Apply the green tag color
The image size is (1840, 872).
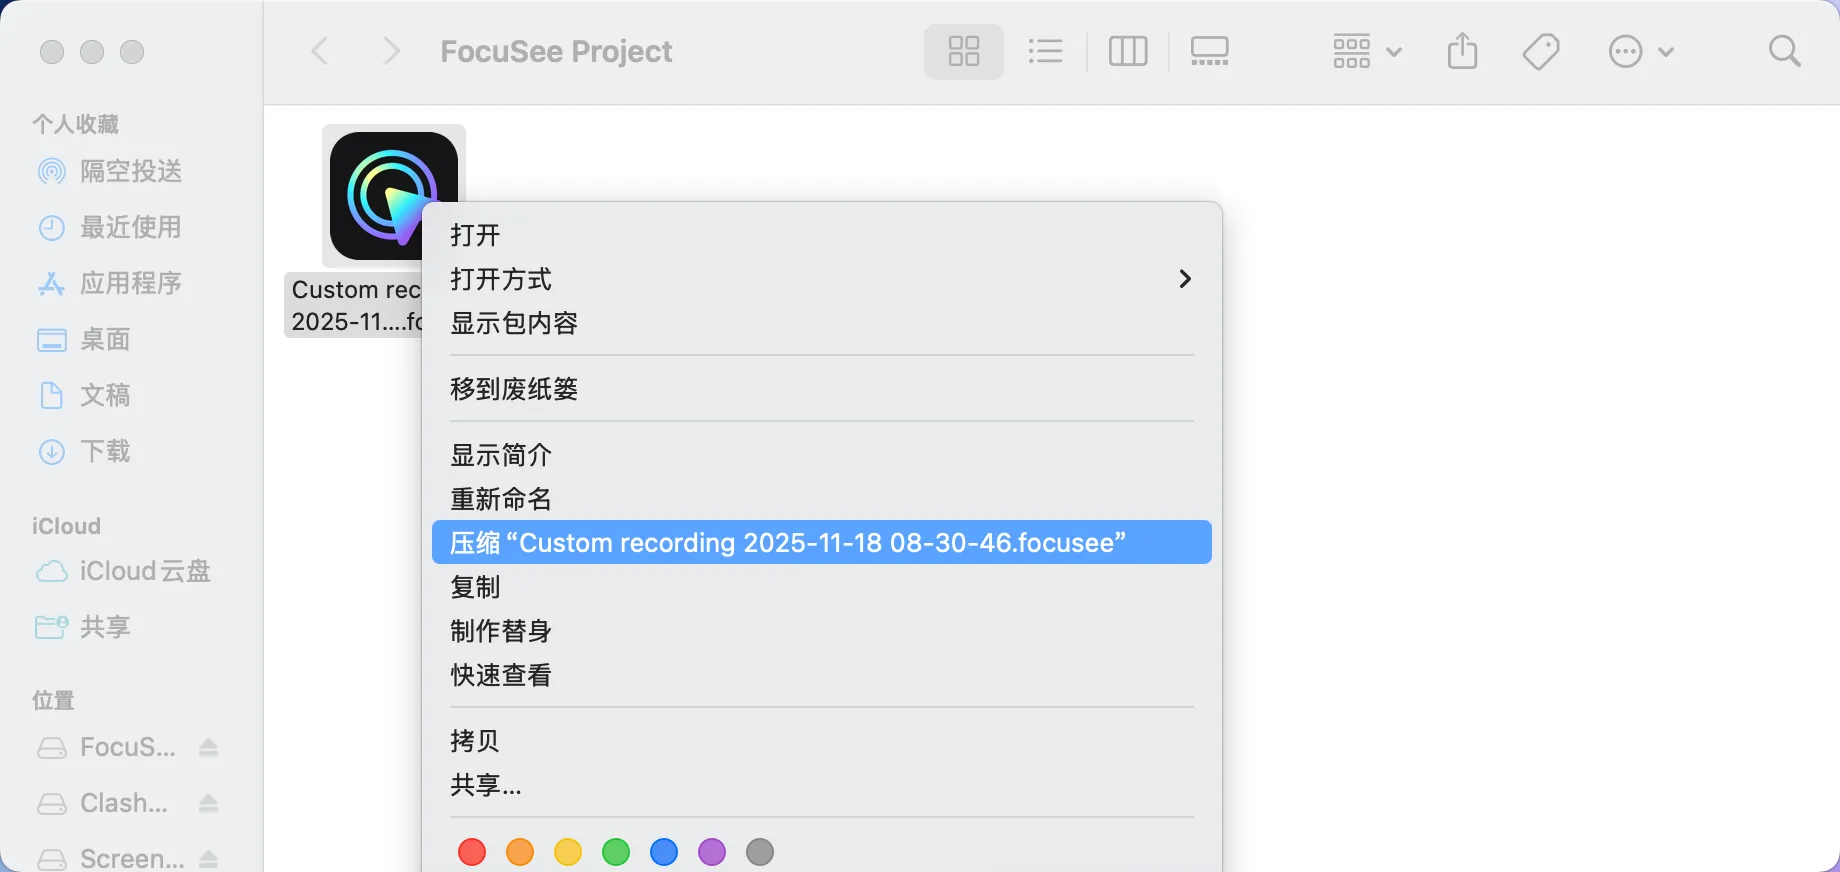click(616, 852)
